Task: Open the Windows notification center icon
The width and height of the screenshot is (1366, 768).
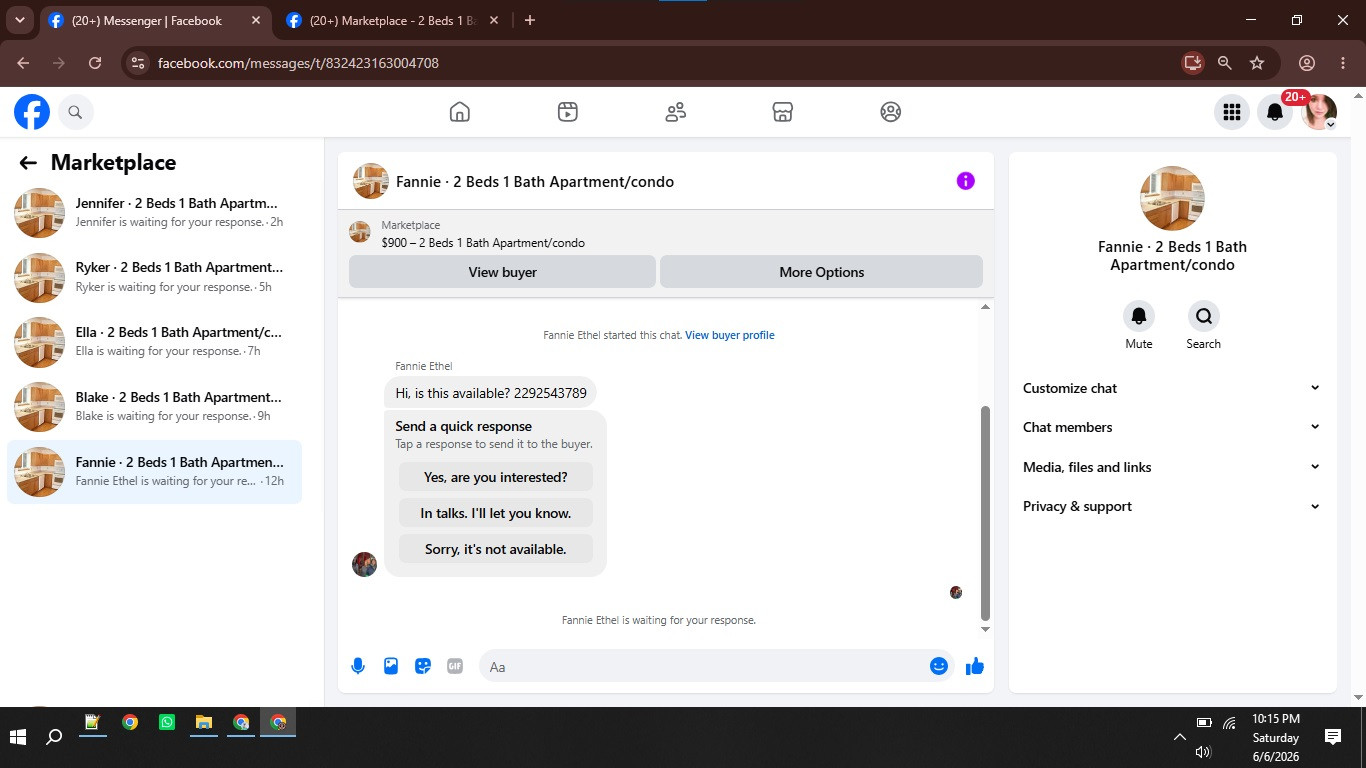Action: (1333, 737)
